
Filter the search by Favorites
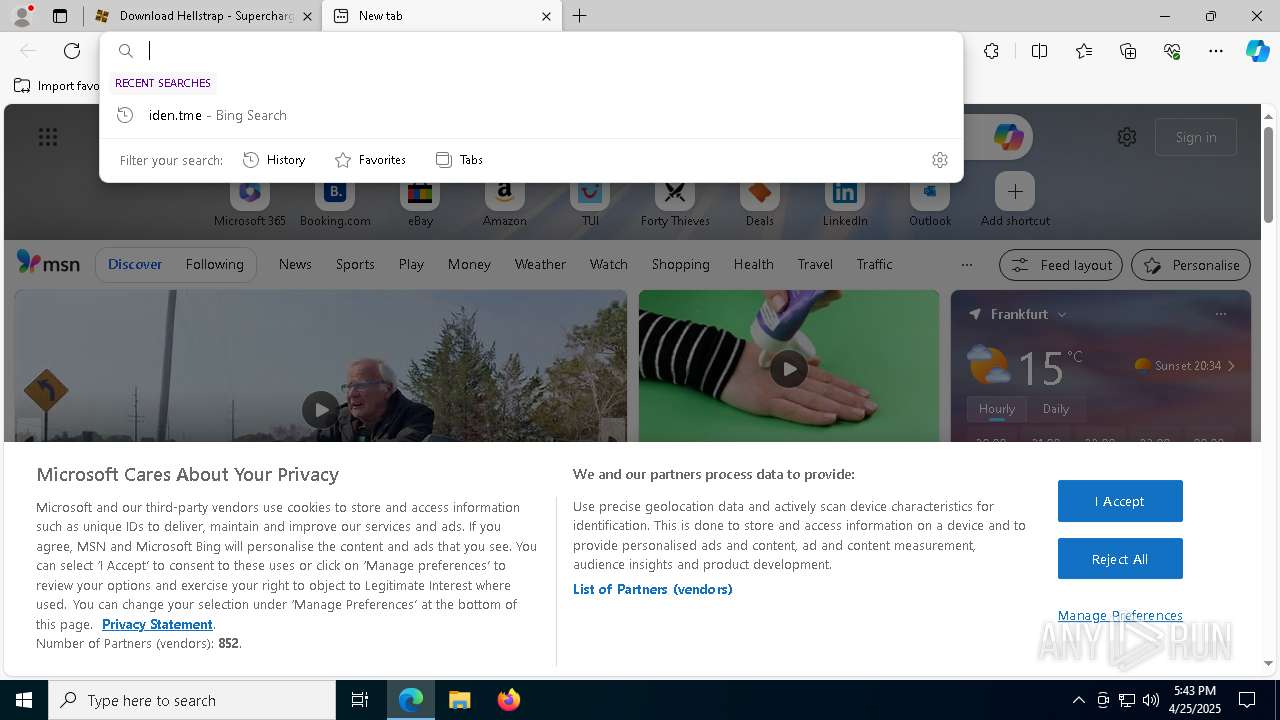coord(370,160)
